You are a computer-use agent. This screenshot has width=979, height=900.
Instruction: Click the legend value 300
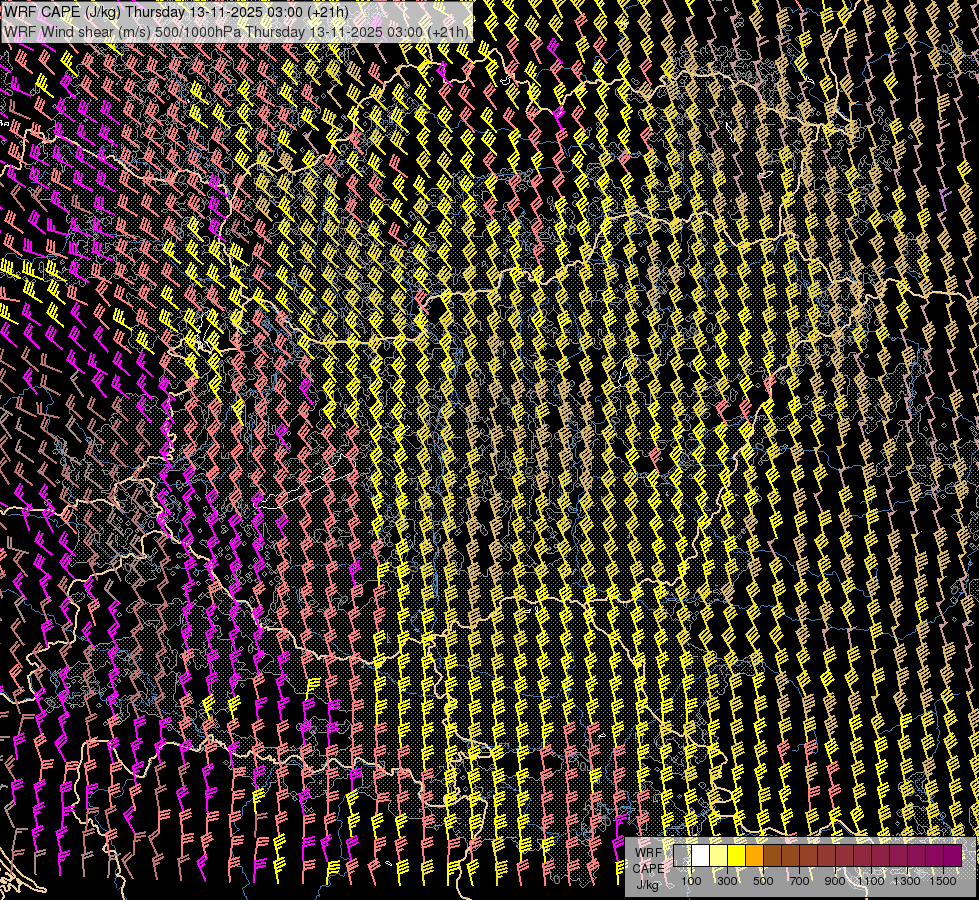[727, 881]
